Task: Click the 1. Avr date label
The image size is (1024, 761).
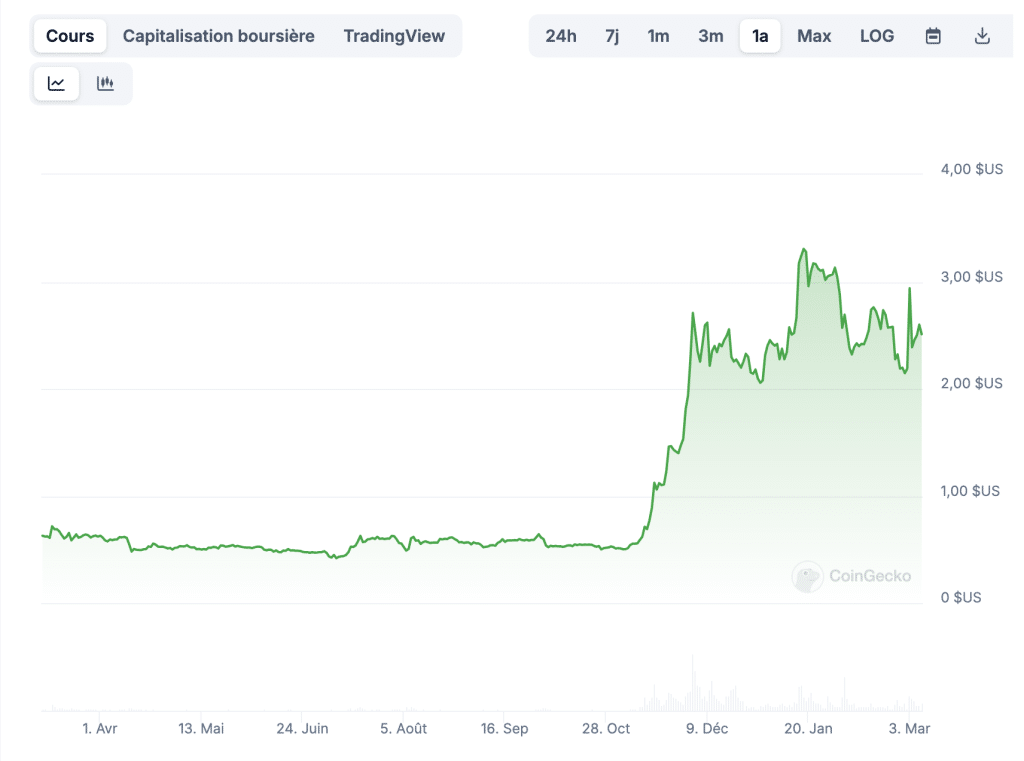Action: point(99,728)
